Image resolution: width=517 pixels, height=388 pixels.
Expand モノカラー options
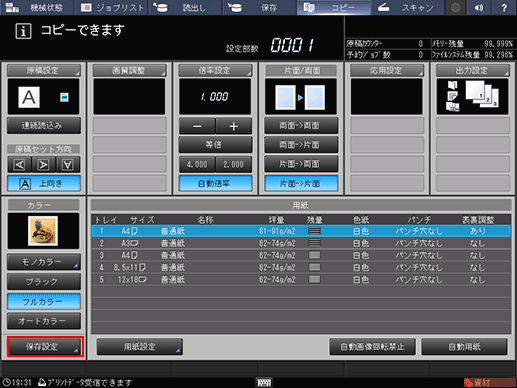[x=44, y=262]
